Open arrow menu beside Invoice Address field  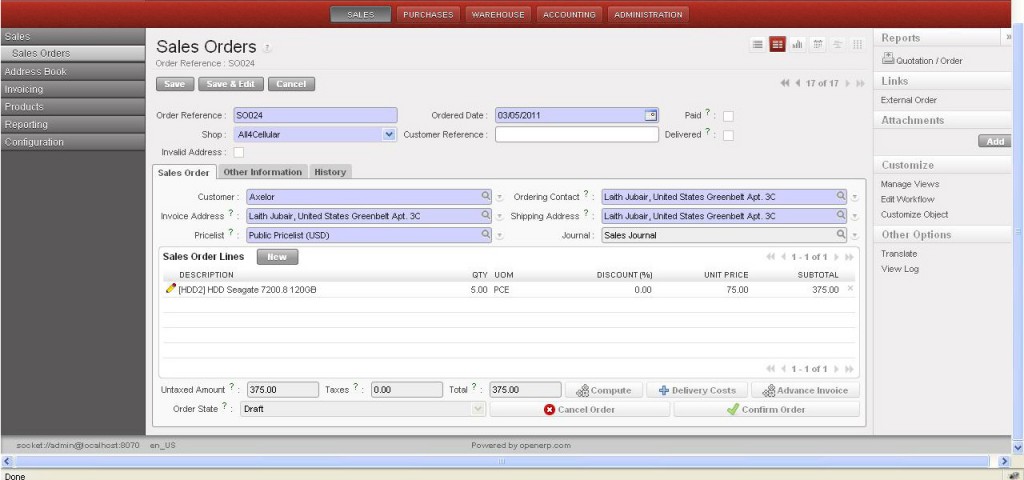click(x=500, y=216)
